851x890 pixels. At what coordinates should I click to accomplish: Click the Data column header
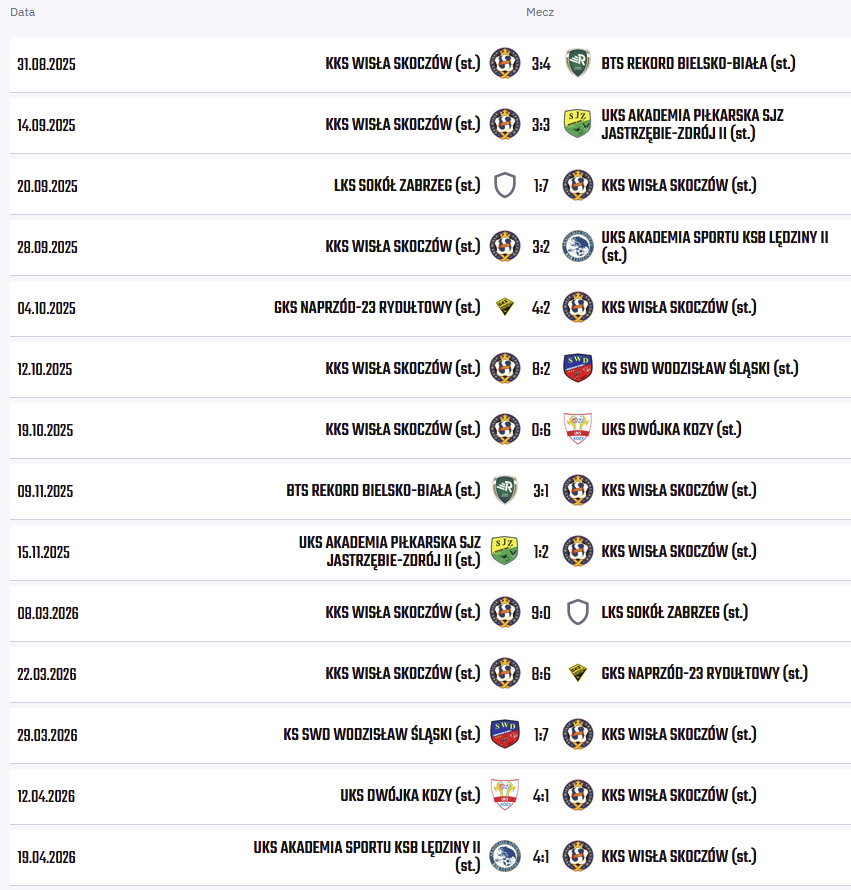tap(23, 12)
